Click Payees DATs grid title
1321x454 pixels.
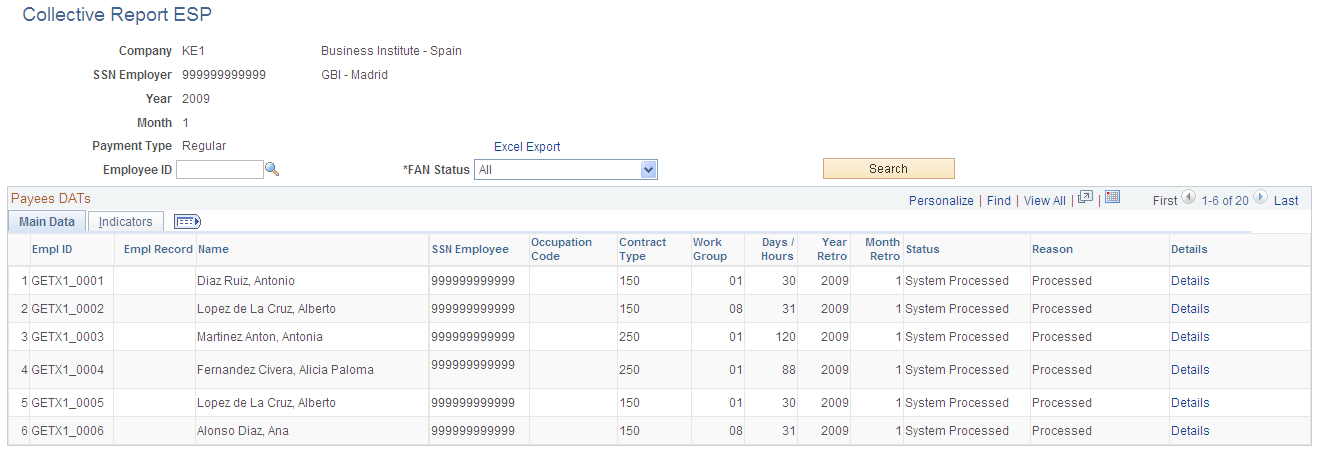coord(51,199)
